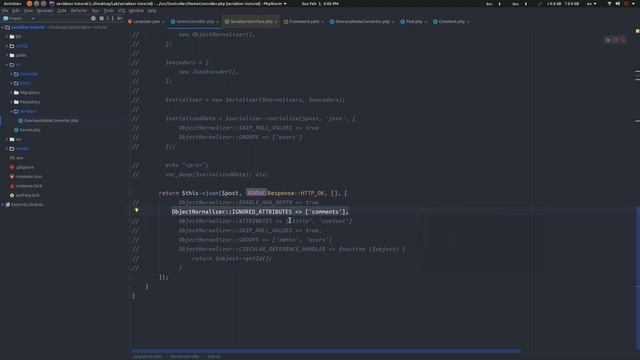This screenshot has height=360, width=640.
Task: Click the yellow lightbulb intention icon
Action: point(137,210)
